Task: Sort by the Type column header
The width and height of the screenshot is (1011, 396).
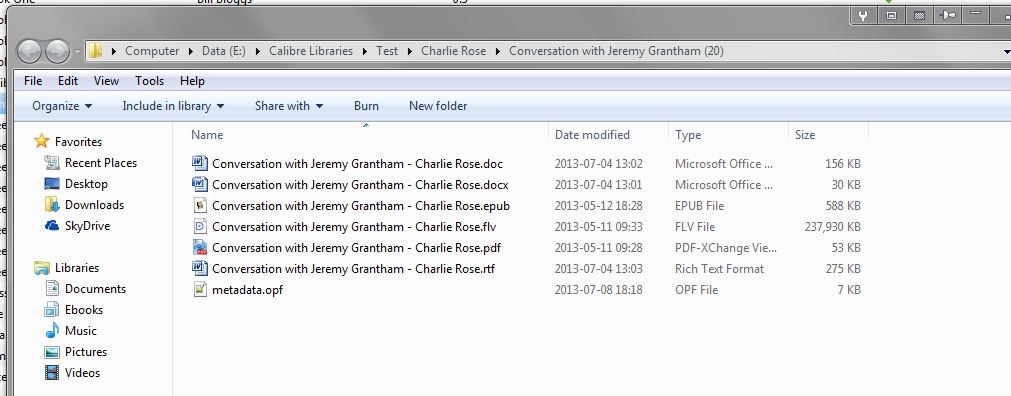Action: pos(688,135)
